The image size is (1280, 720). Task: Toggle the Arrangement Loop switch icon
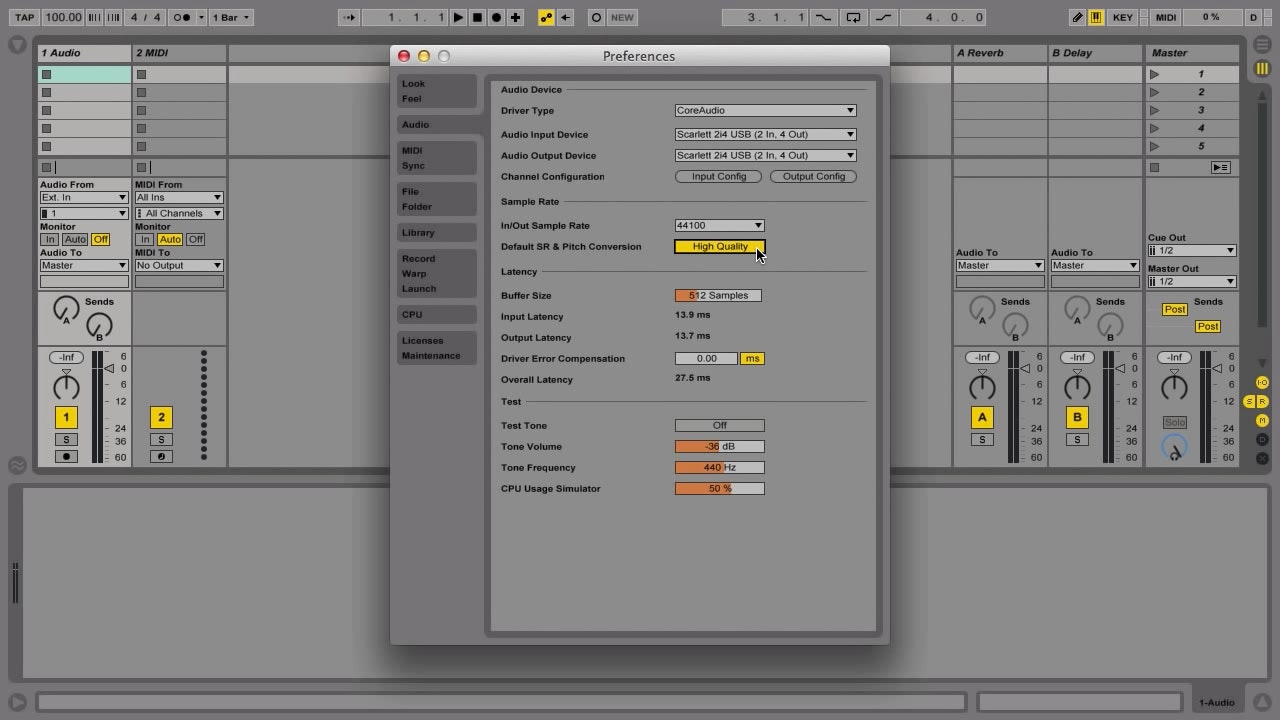853,17
